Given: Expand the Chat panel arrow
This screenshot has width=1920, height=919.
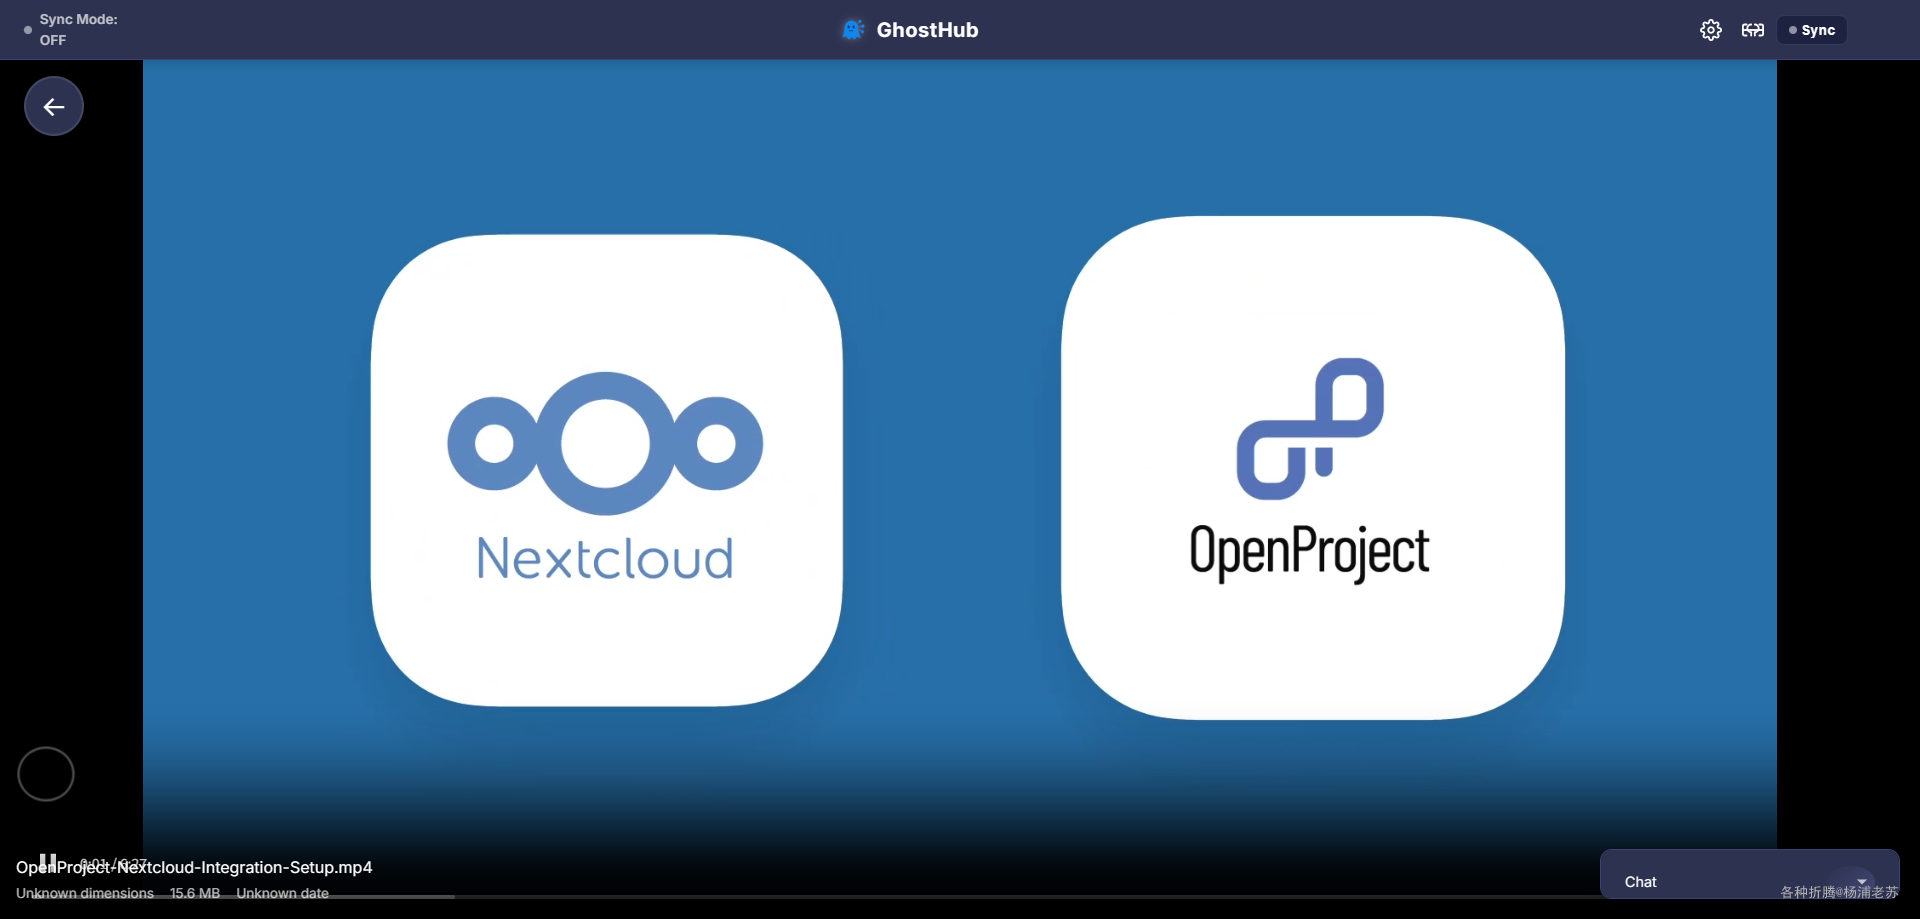Looking at the screenshot, I should click(1862, 881).
